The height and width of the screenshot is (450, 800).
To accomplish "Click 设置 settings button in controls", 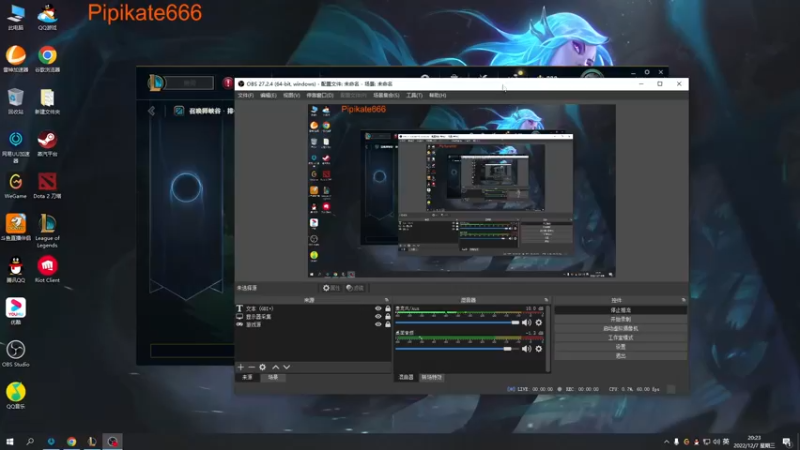I will tap(620, 347).
